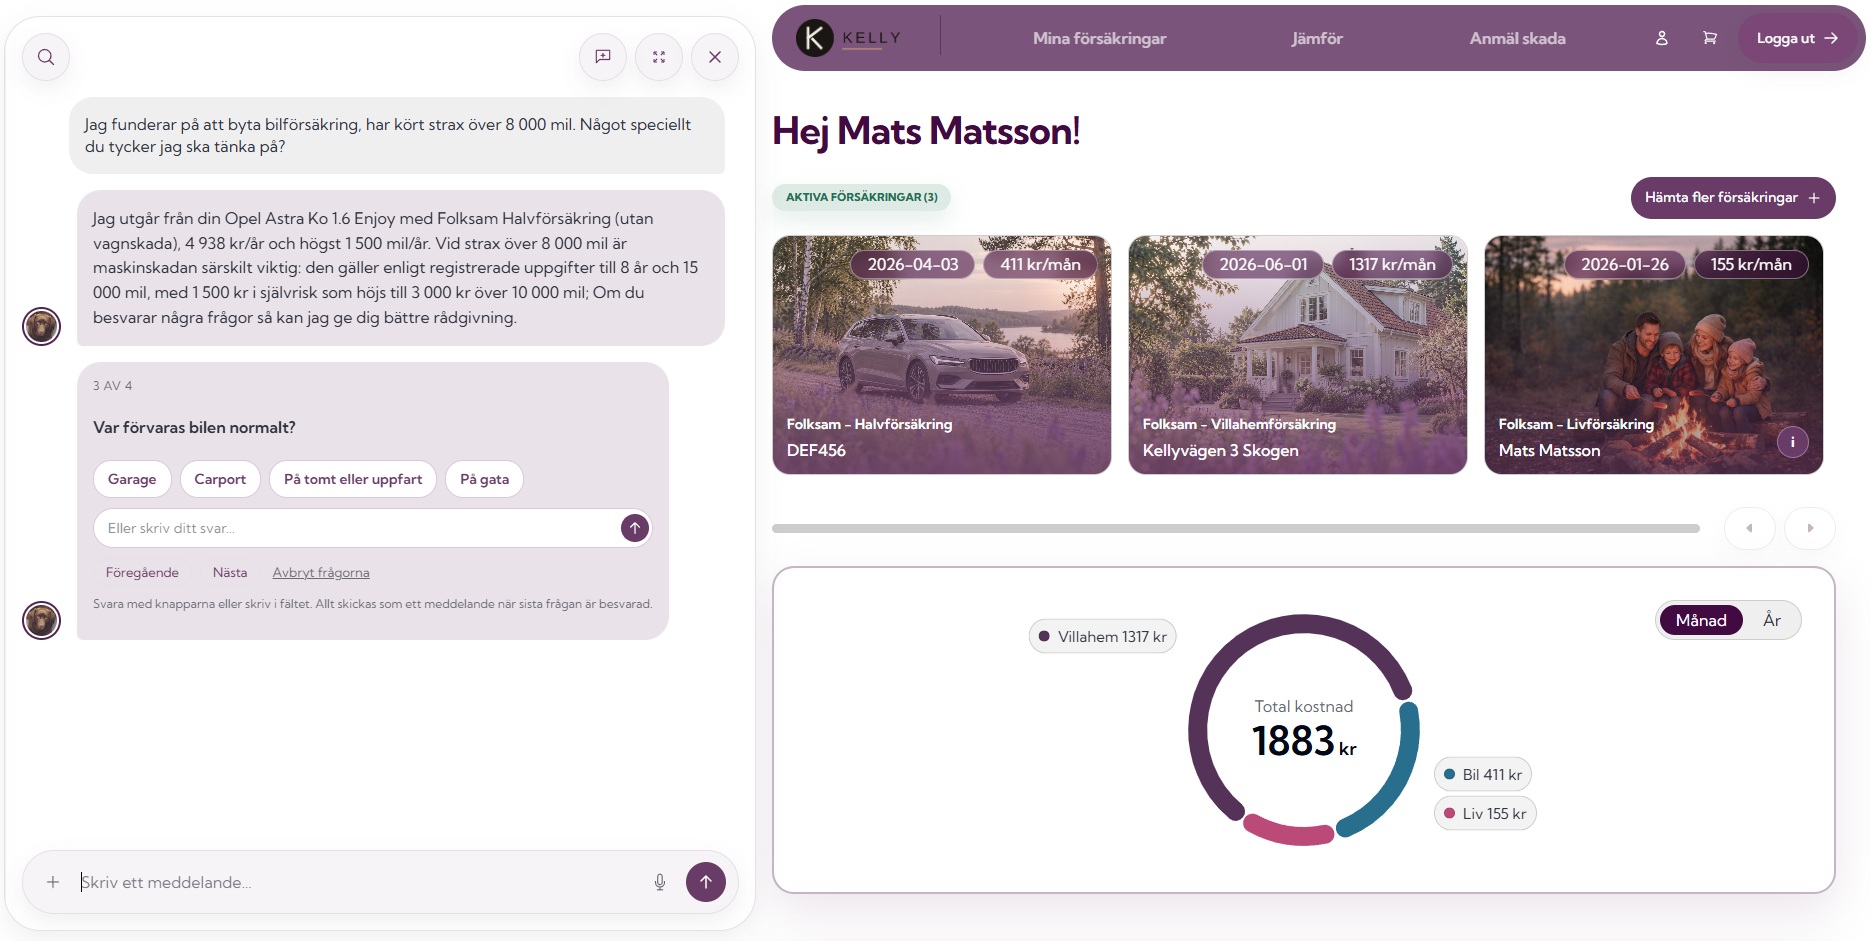This screenshot has width=1871, height=941.
Task: Click the chat feedback speech-bubble icon
Action: point(603,57)
